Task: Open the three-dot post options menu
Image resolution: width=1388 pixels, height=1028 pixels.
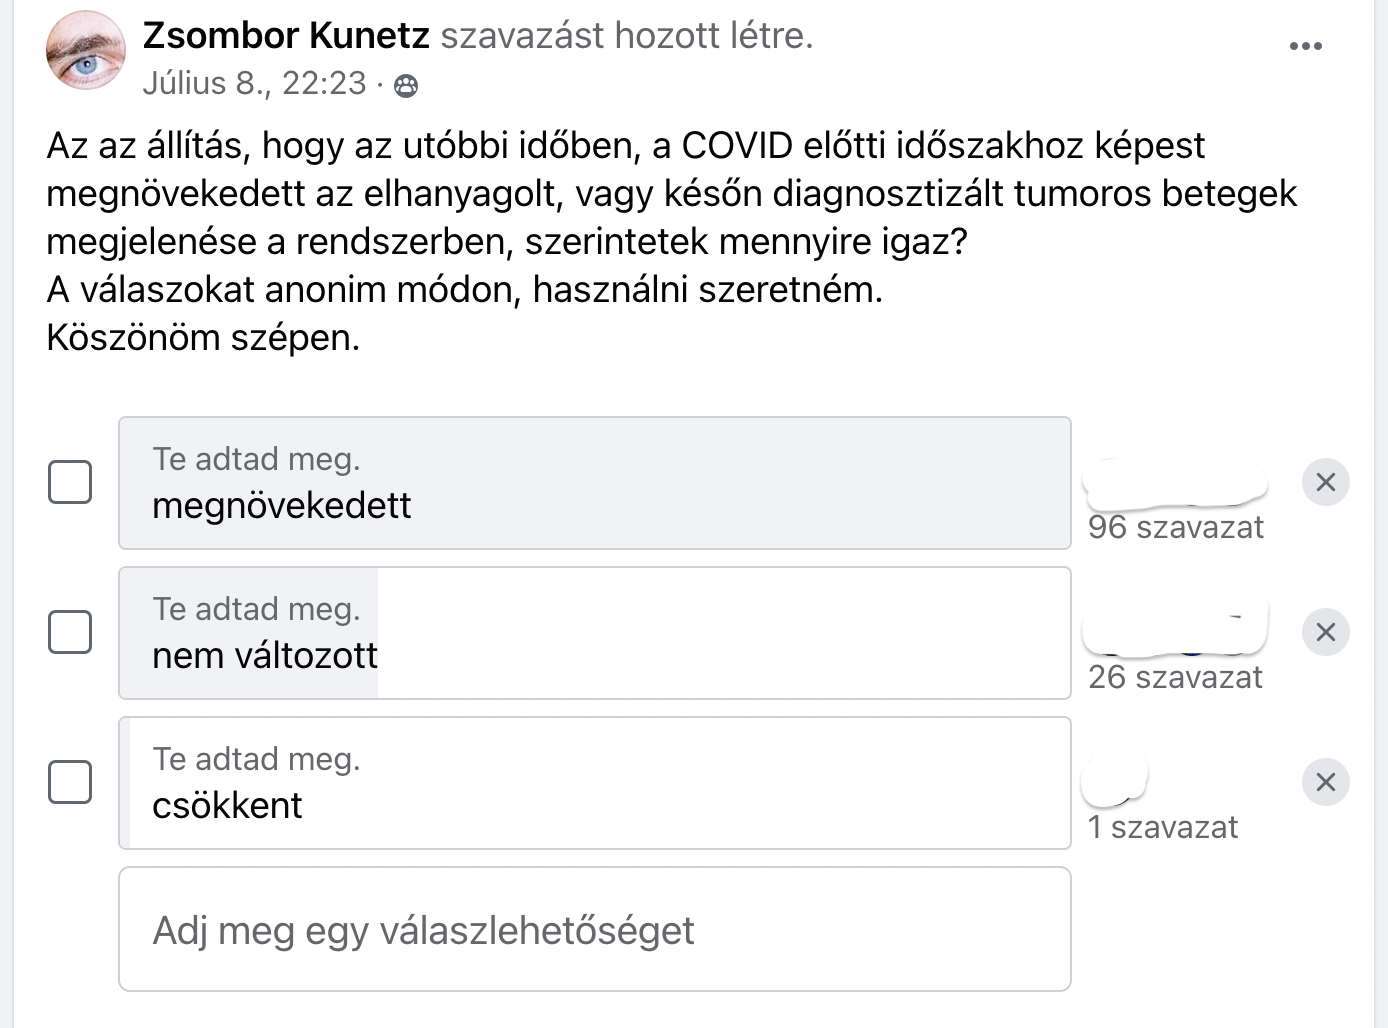Action: coord(1305,46)
